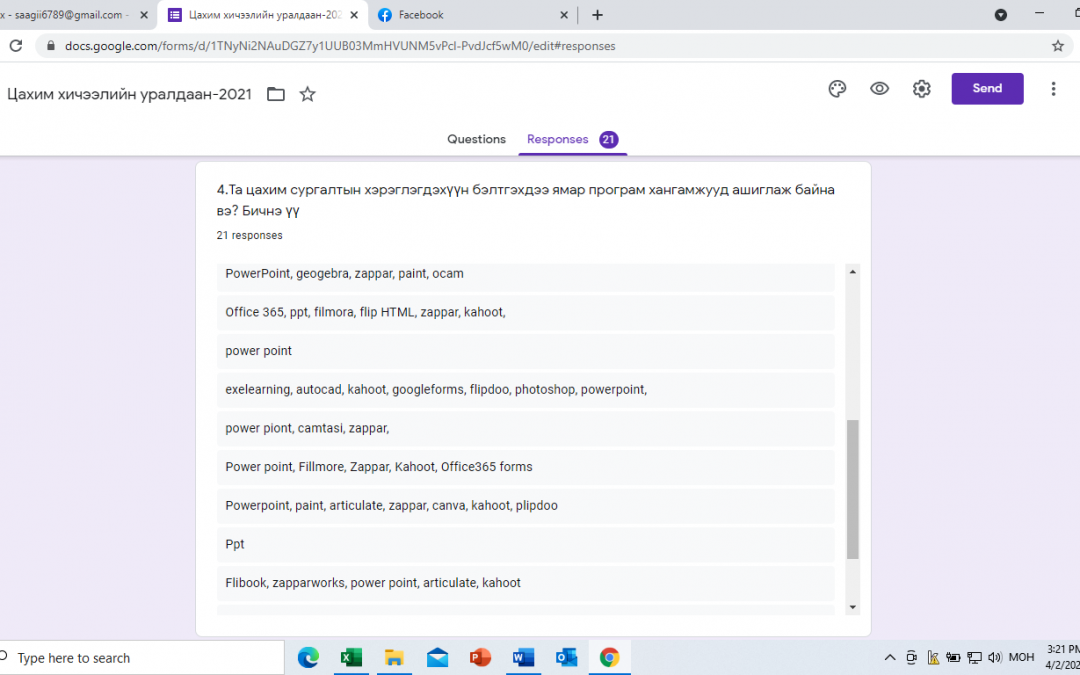Open network status tray icon
The height and width of the screenshot is (675, 1080).
click(974, 658)
